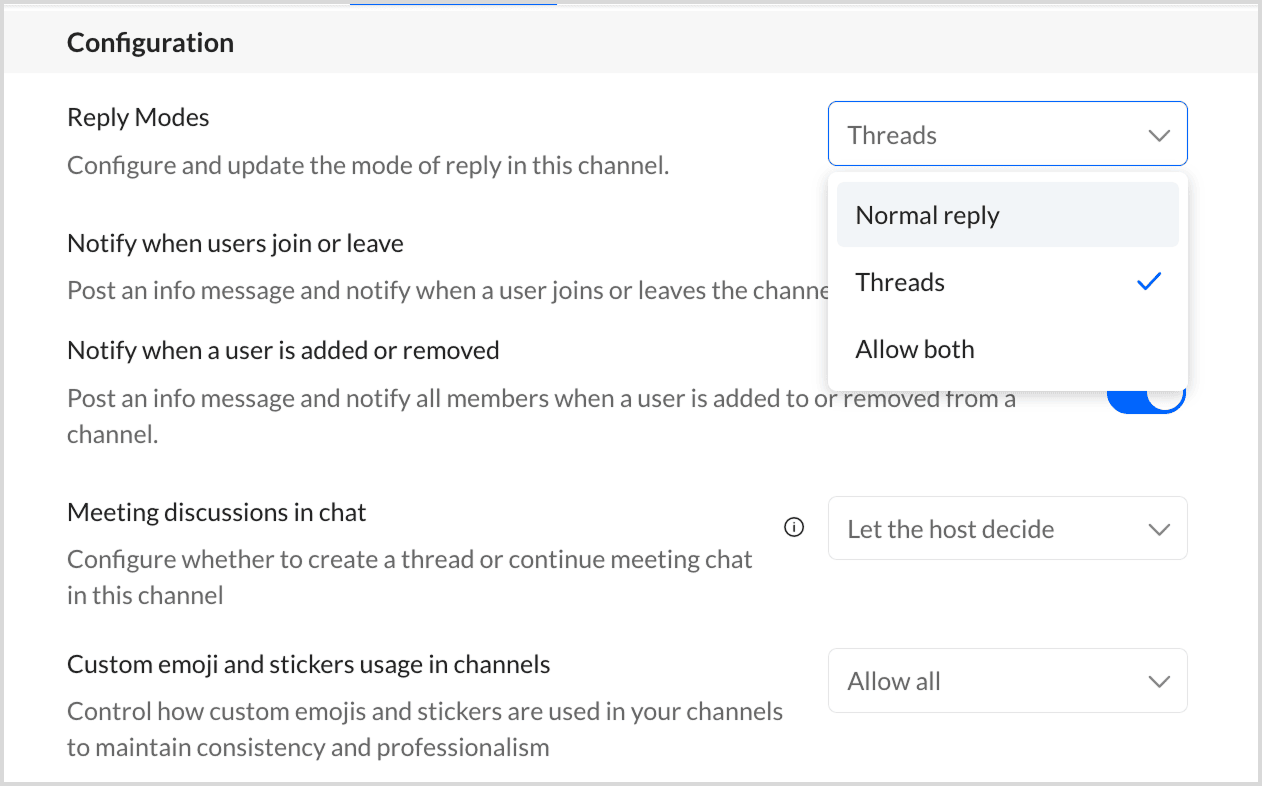Image resolution: width=1262 pixels, height=786 pixels.
Task: Expand the 'Allow all' emoji usage dropdown
Action: (1007, 682)
